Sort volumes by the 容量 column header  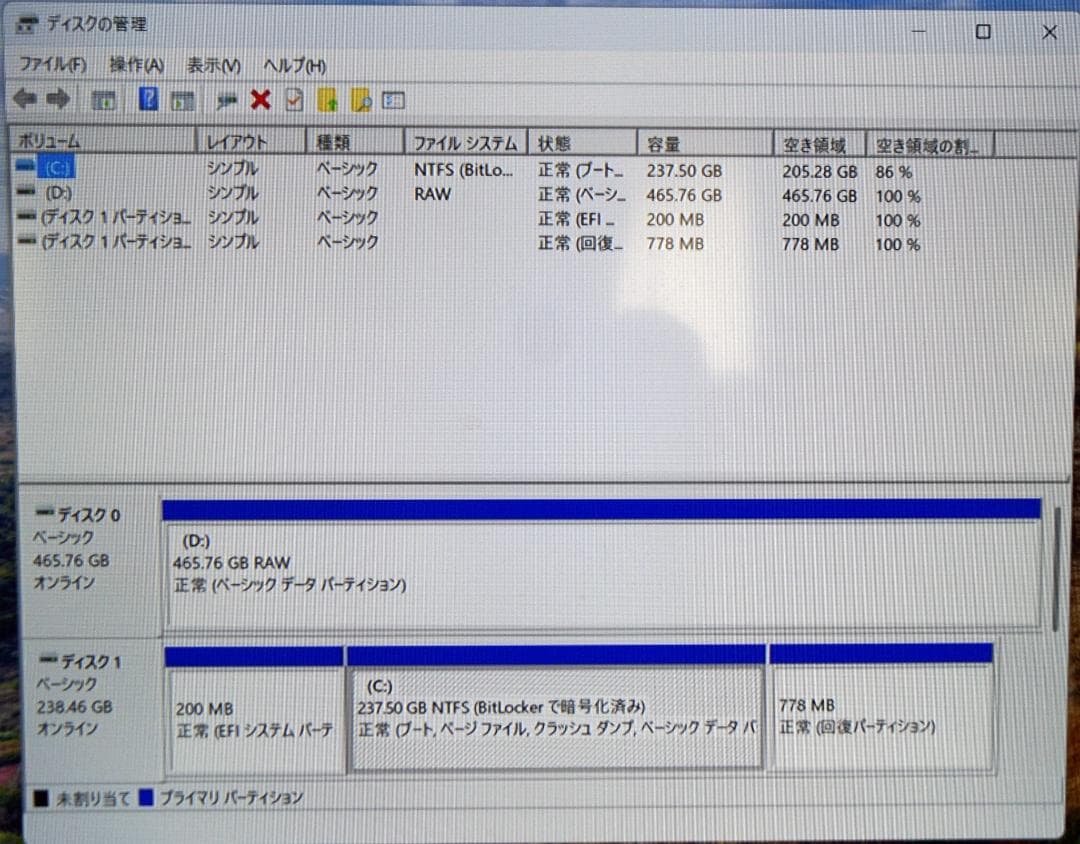[662, 142]
